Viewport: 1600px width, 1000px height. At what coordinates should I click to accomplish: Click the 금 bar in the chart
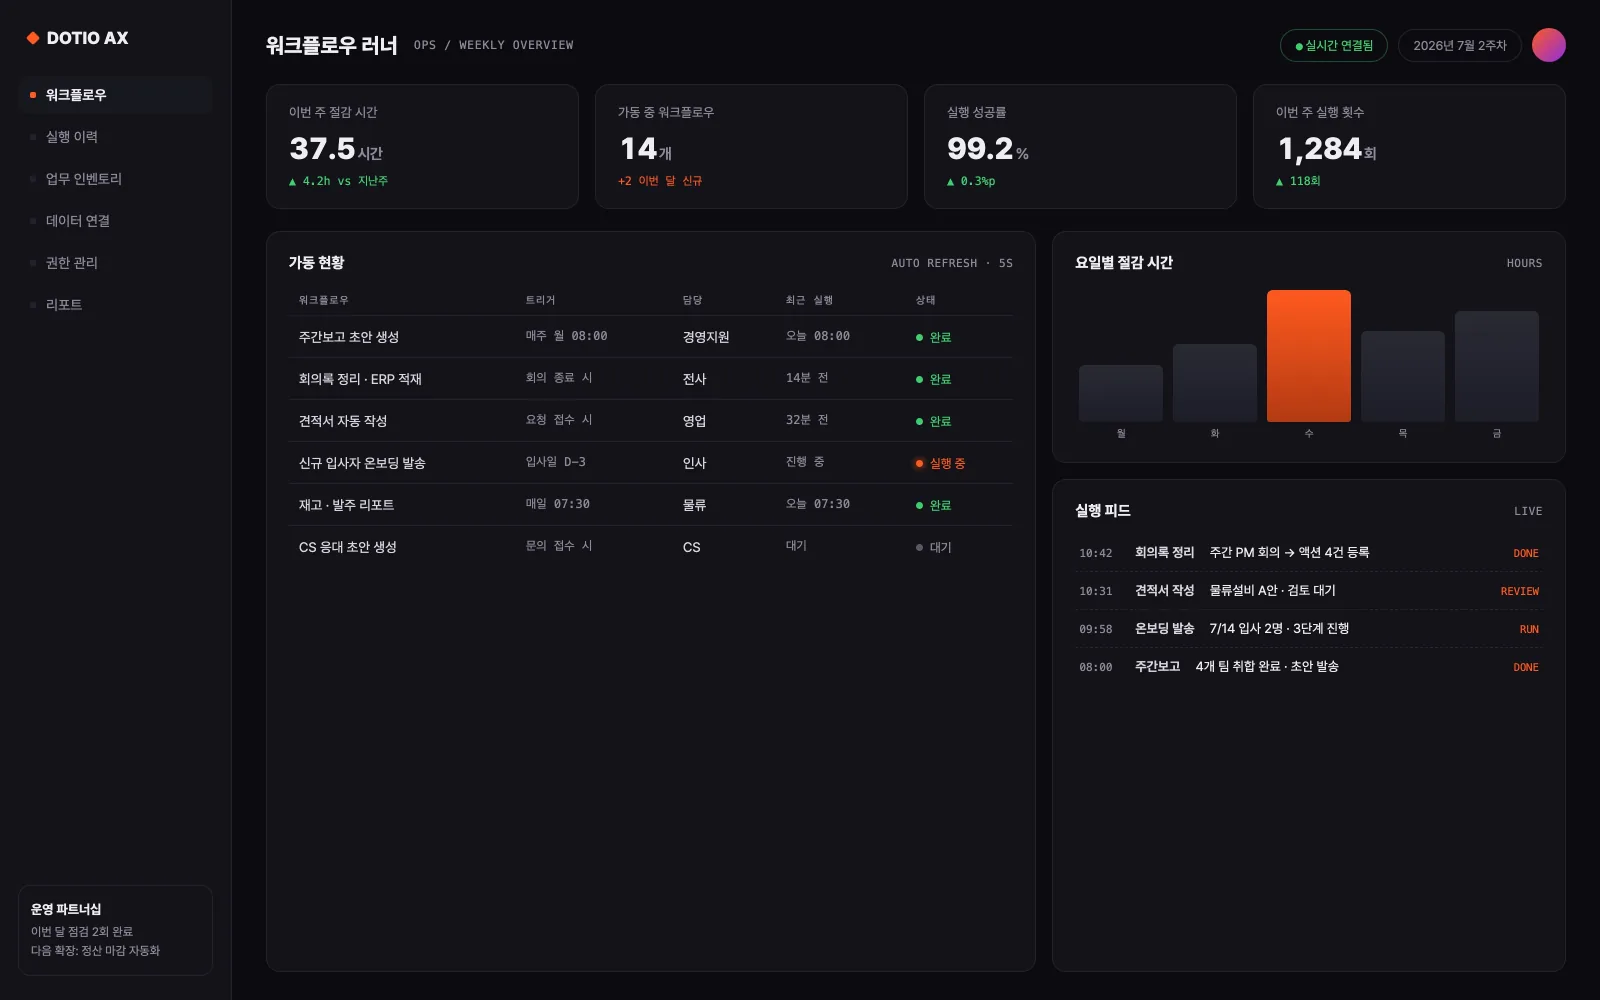pos(1497,366)
